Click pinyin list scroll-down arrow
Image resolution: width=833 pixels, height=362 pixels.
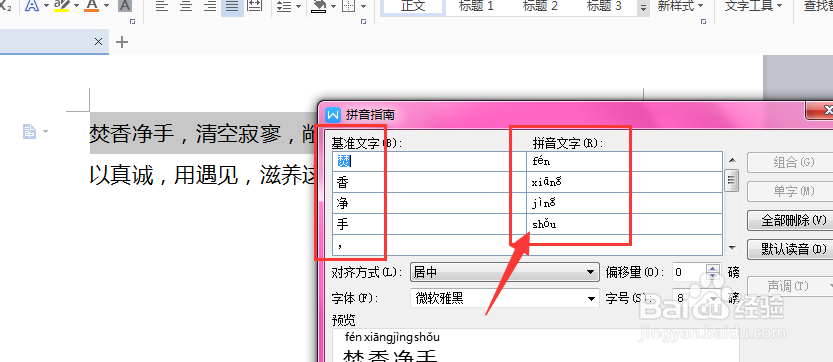pos(733,248)
